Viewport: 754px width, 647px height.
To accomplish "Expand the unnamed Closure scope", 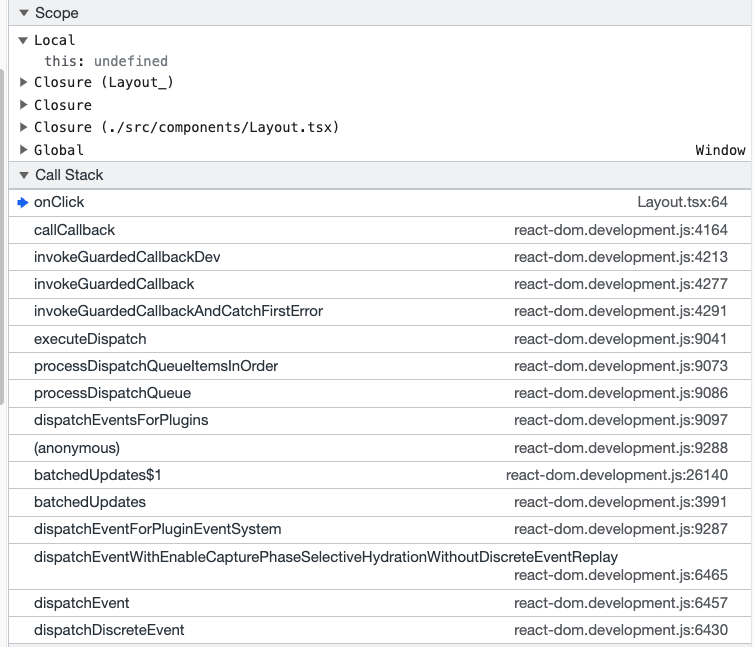I will 24,105.
